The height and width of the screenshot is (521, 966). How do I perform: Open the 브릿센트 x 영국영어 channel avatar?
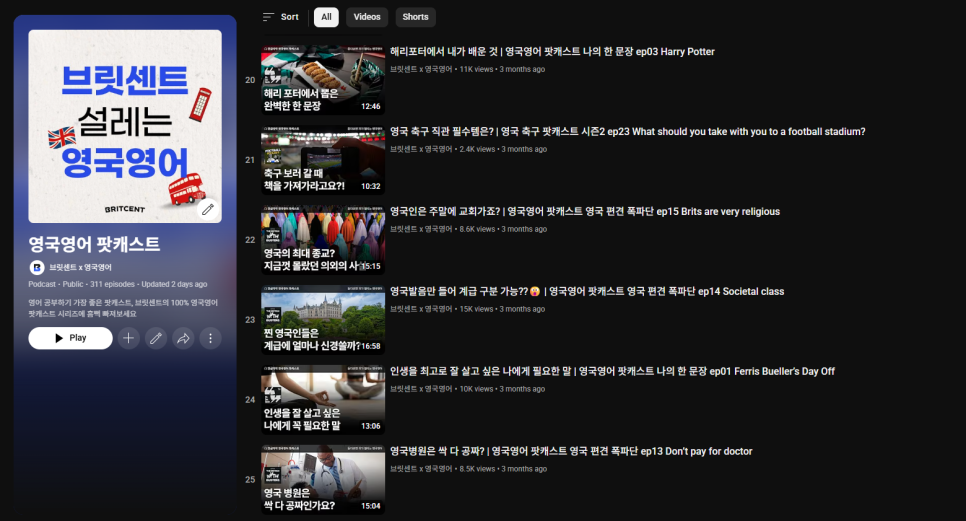tap(37, 267)
